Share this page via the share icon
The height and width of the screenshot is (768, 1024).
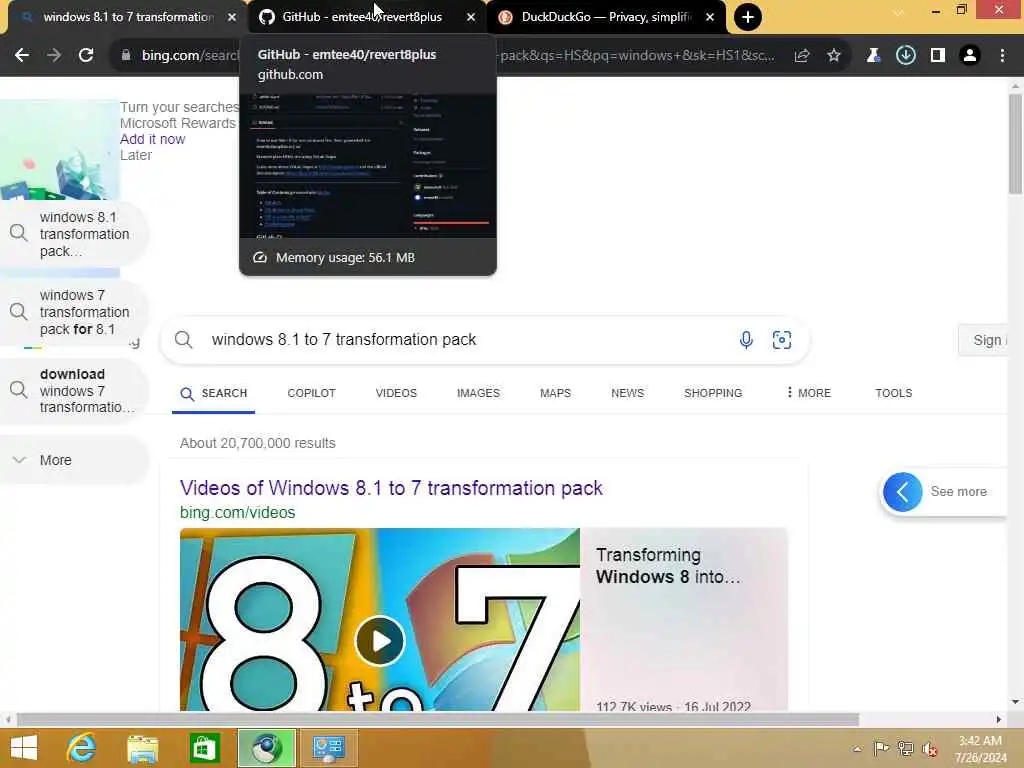[802, 56]
